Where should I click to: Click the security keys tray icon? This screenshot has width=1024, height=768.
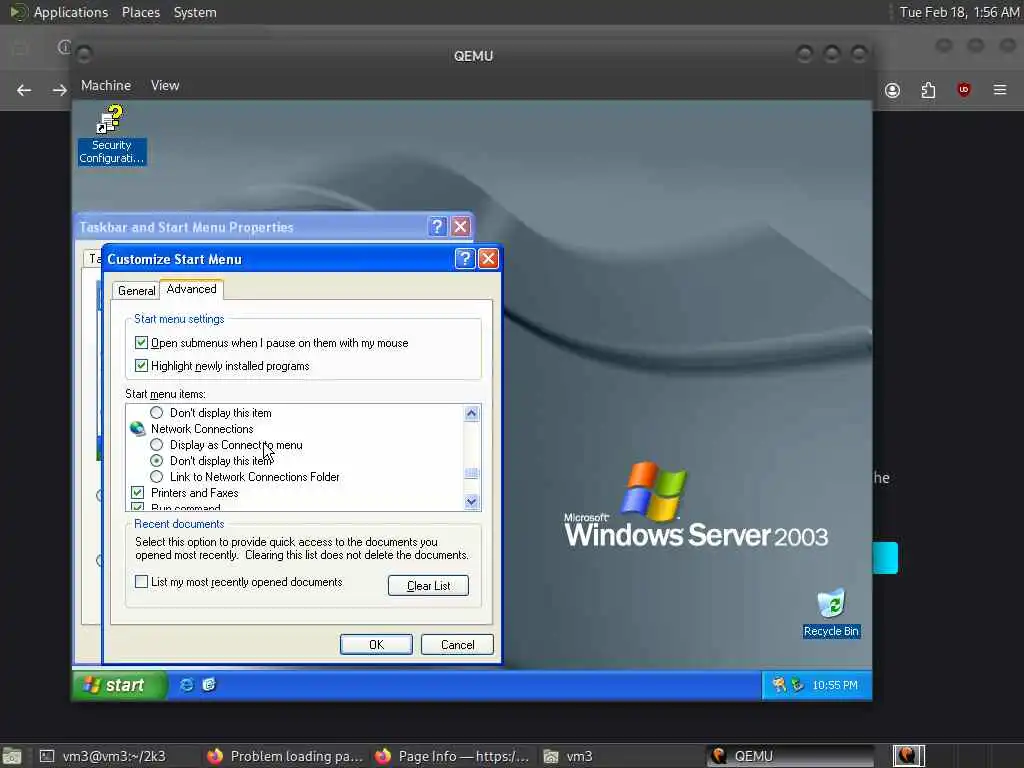(x=779, y=684)
